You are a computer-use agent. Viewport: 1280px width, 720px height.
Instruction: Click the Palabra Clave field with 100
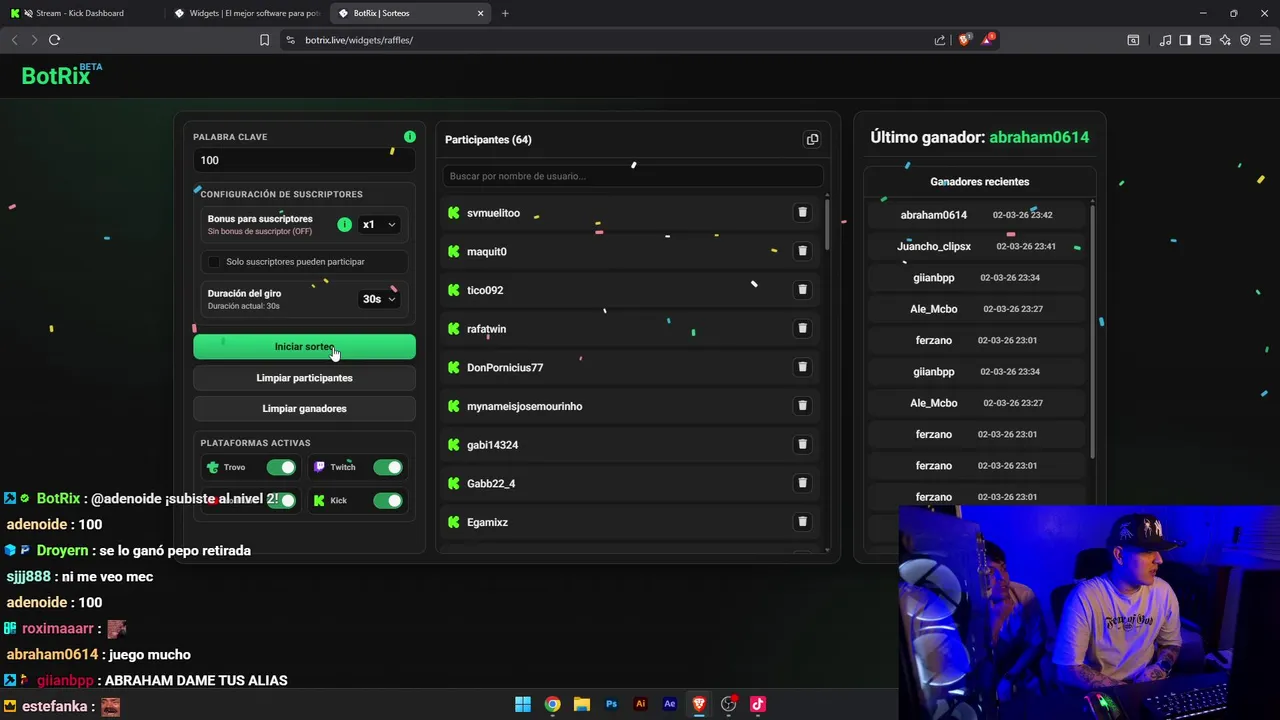point(304,160)
